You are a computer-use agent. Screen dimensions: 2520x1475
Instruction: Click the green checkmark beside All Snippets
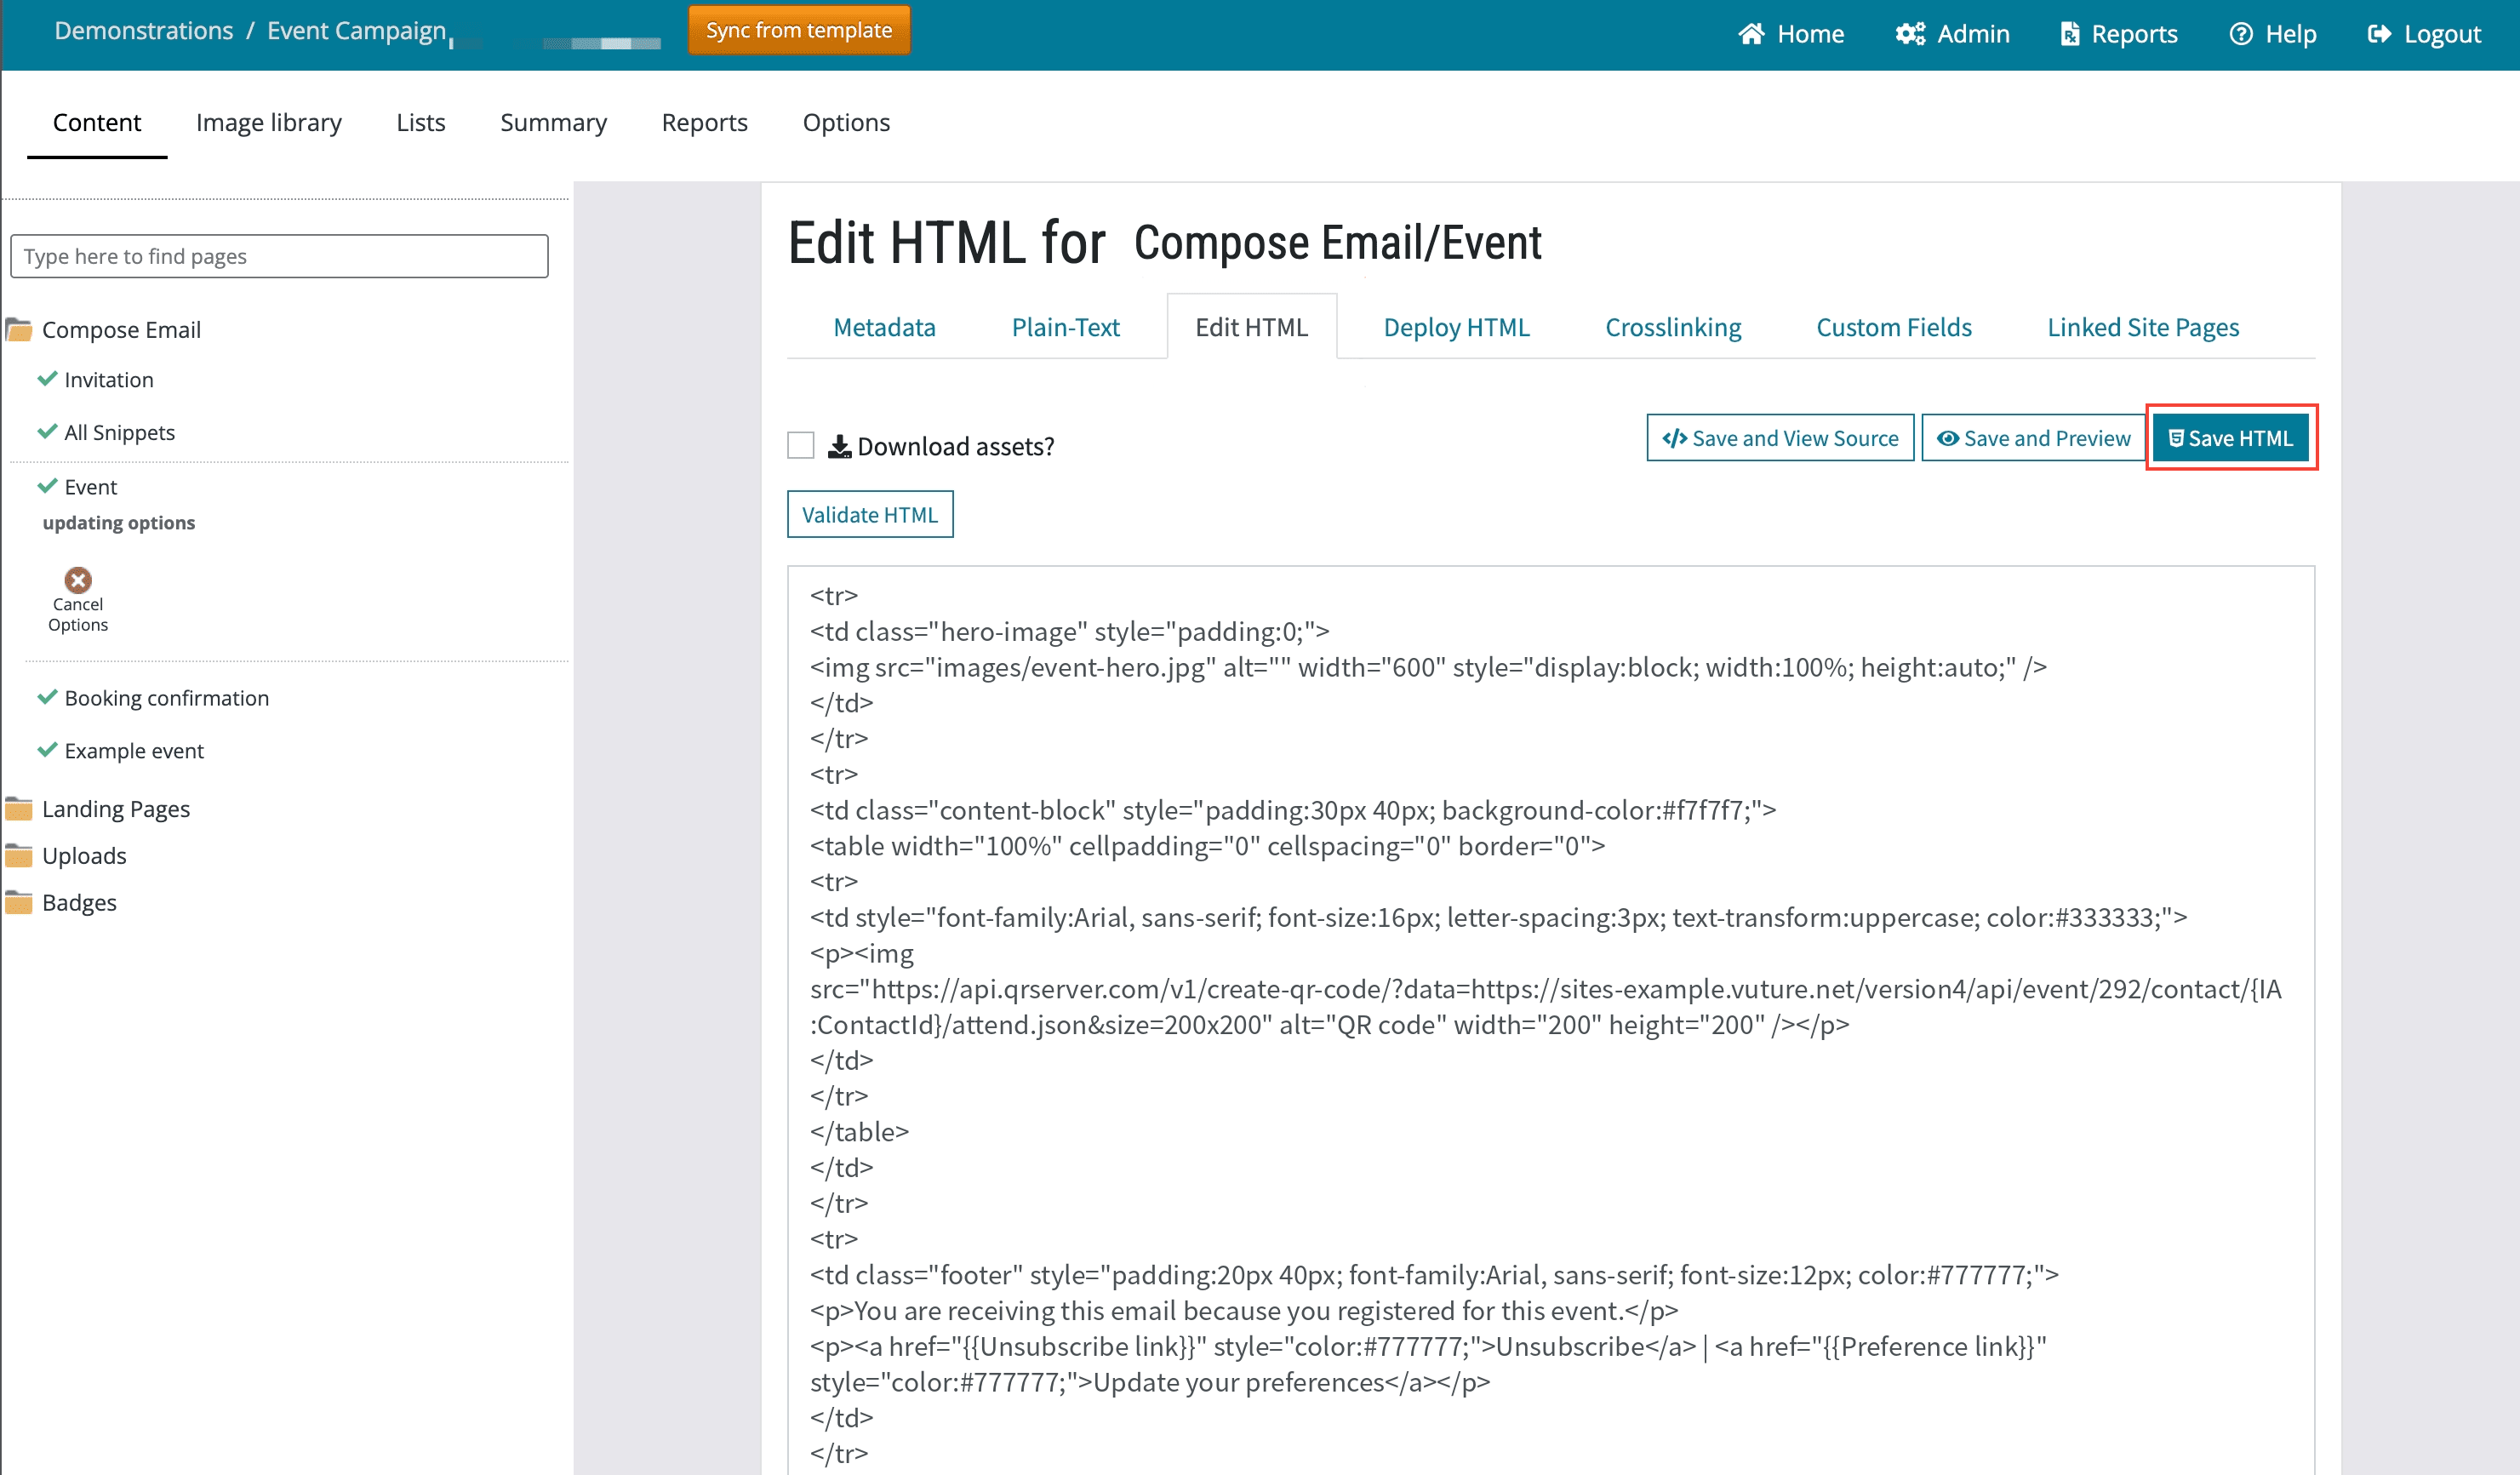pyautogui.click(x=47, y=432)
